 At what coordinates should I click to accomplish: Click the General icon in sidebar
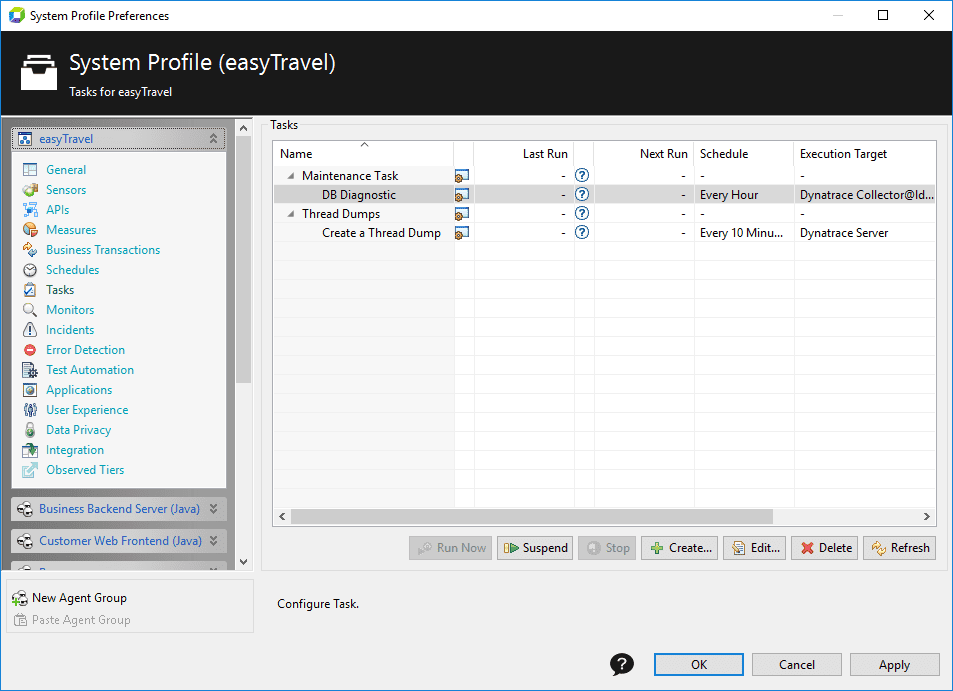[30, 170]
